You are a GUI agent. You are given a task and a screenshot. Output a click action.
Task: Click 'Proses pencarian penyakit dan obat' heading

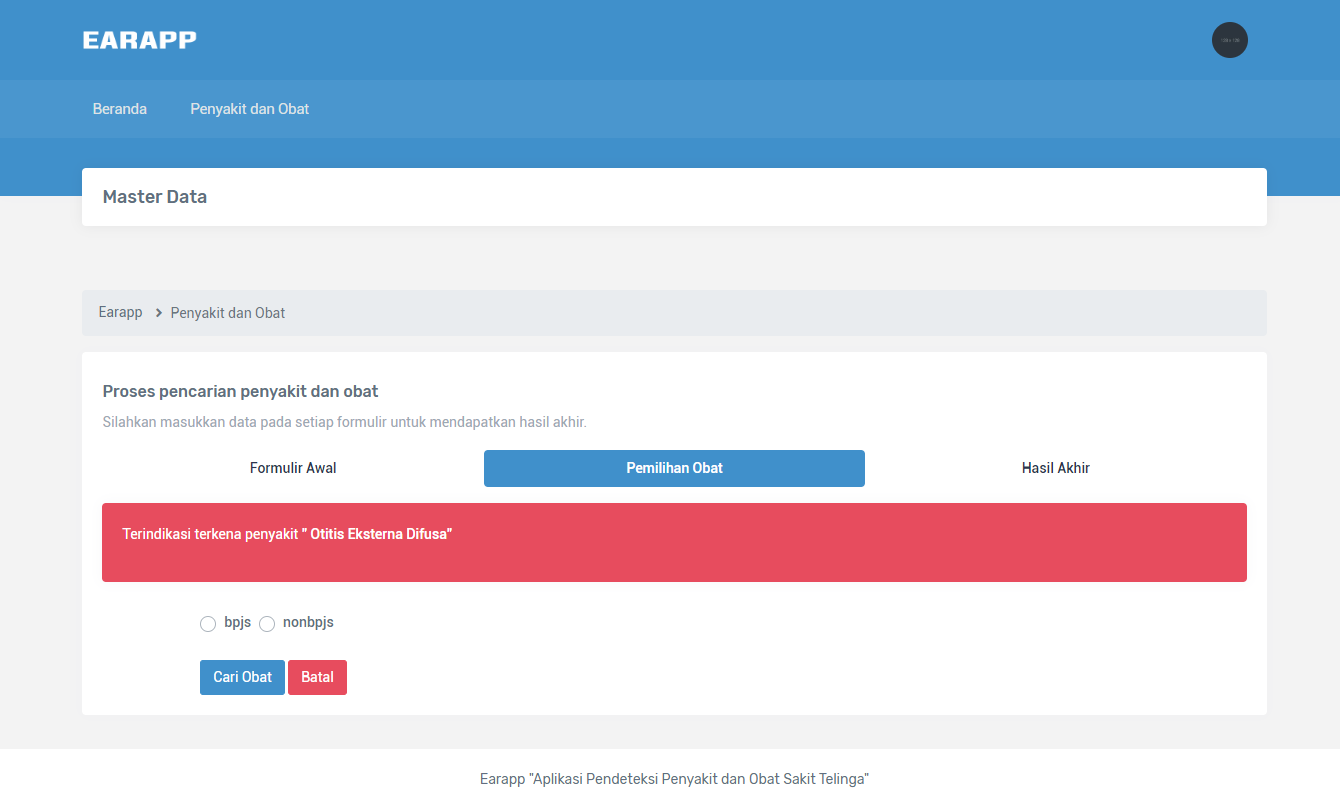coord(240,391)
